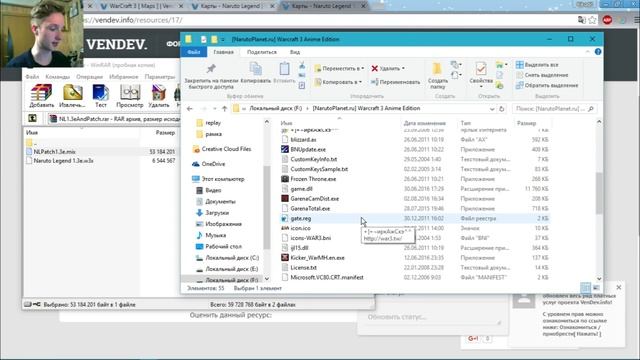Image resolution: width=640 pixels, height=360 pixels.
Task: Click browser bookmark star icon
Action: click(592, 20)
